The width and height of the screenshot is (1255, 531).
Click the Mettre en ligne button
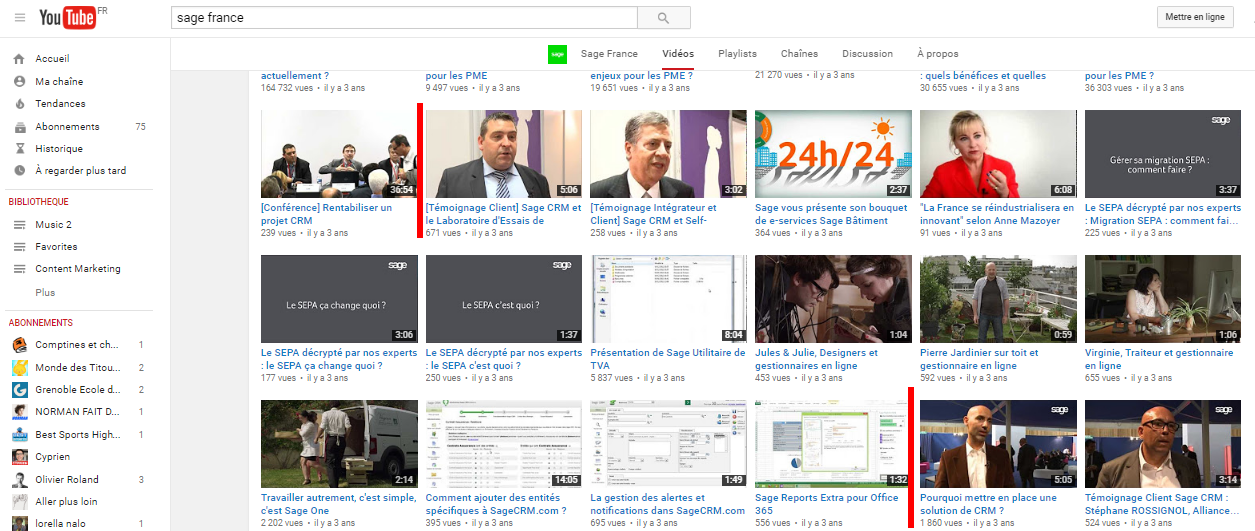1195,17
